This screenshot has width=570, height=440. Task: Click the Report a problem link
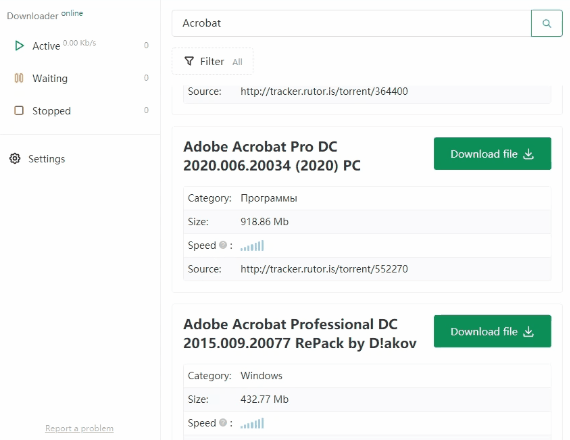point(79,428)
